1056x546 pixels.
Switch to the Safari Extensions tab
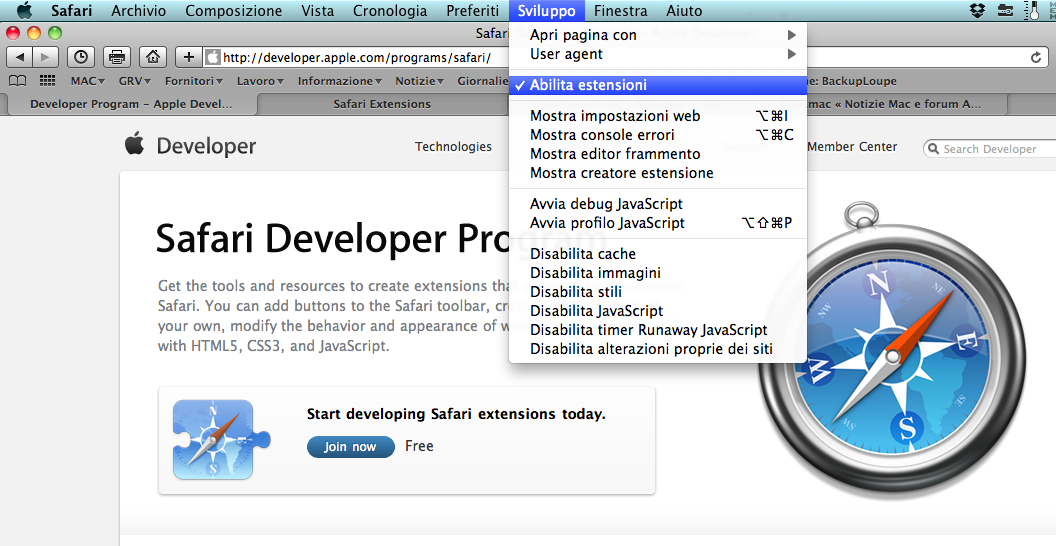tap(382, 104)
